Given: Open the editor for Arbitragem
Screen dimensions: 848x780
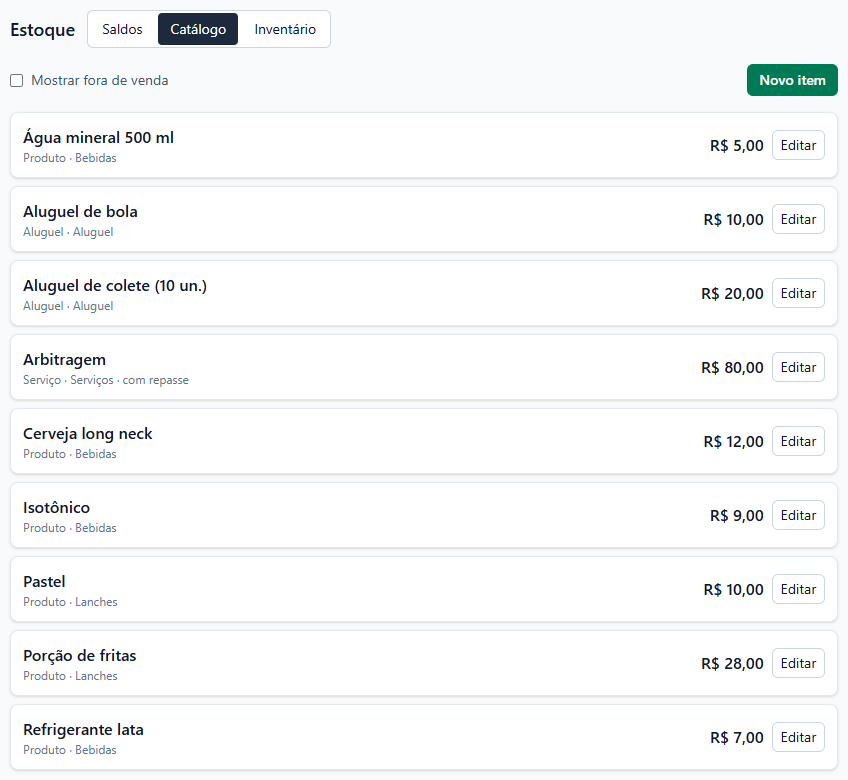Looking at the screenshot, I should pos(798,367).
